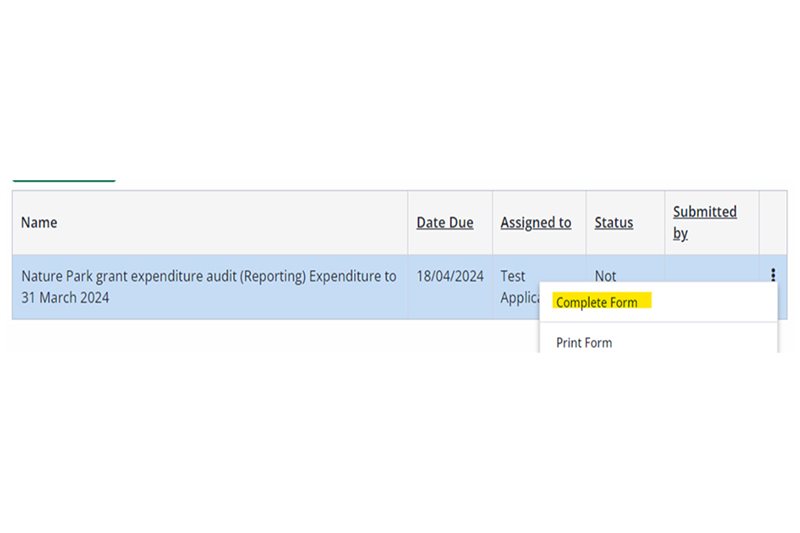Sort the table by Date Due header
This screenshot has height=533, width=800.
click(x=445, y=223)
